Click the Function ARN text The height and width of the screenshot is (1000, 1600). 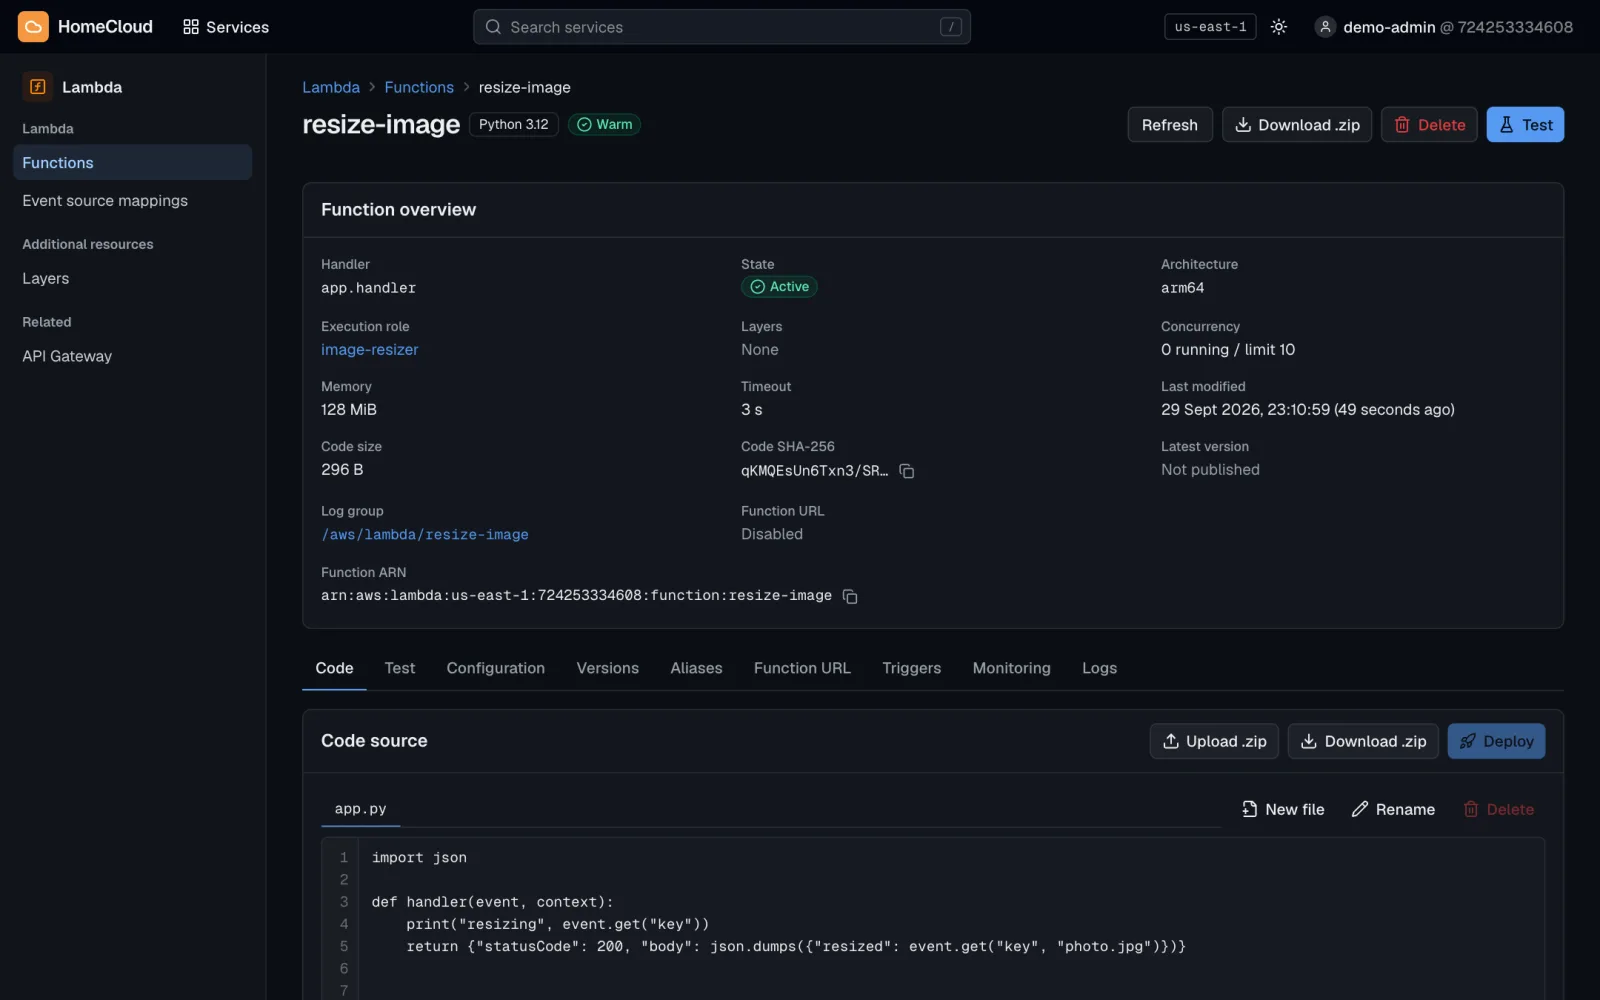coord(576,596)
